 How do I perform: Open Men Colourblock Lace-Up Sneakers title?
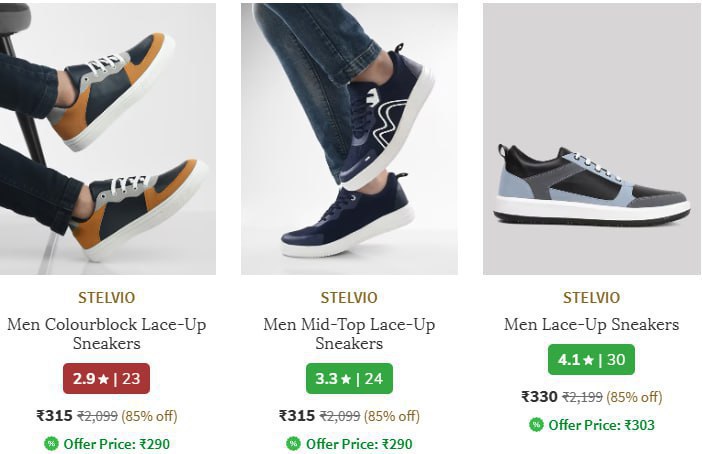pos(107,334)
